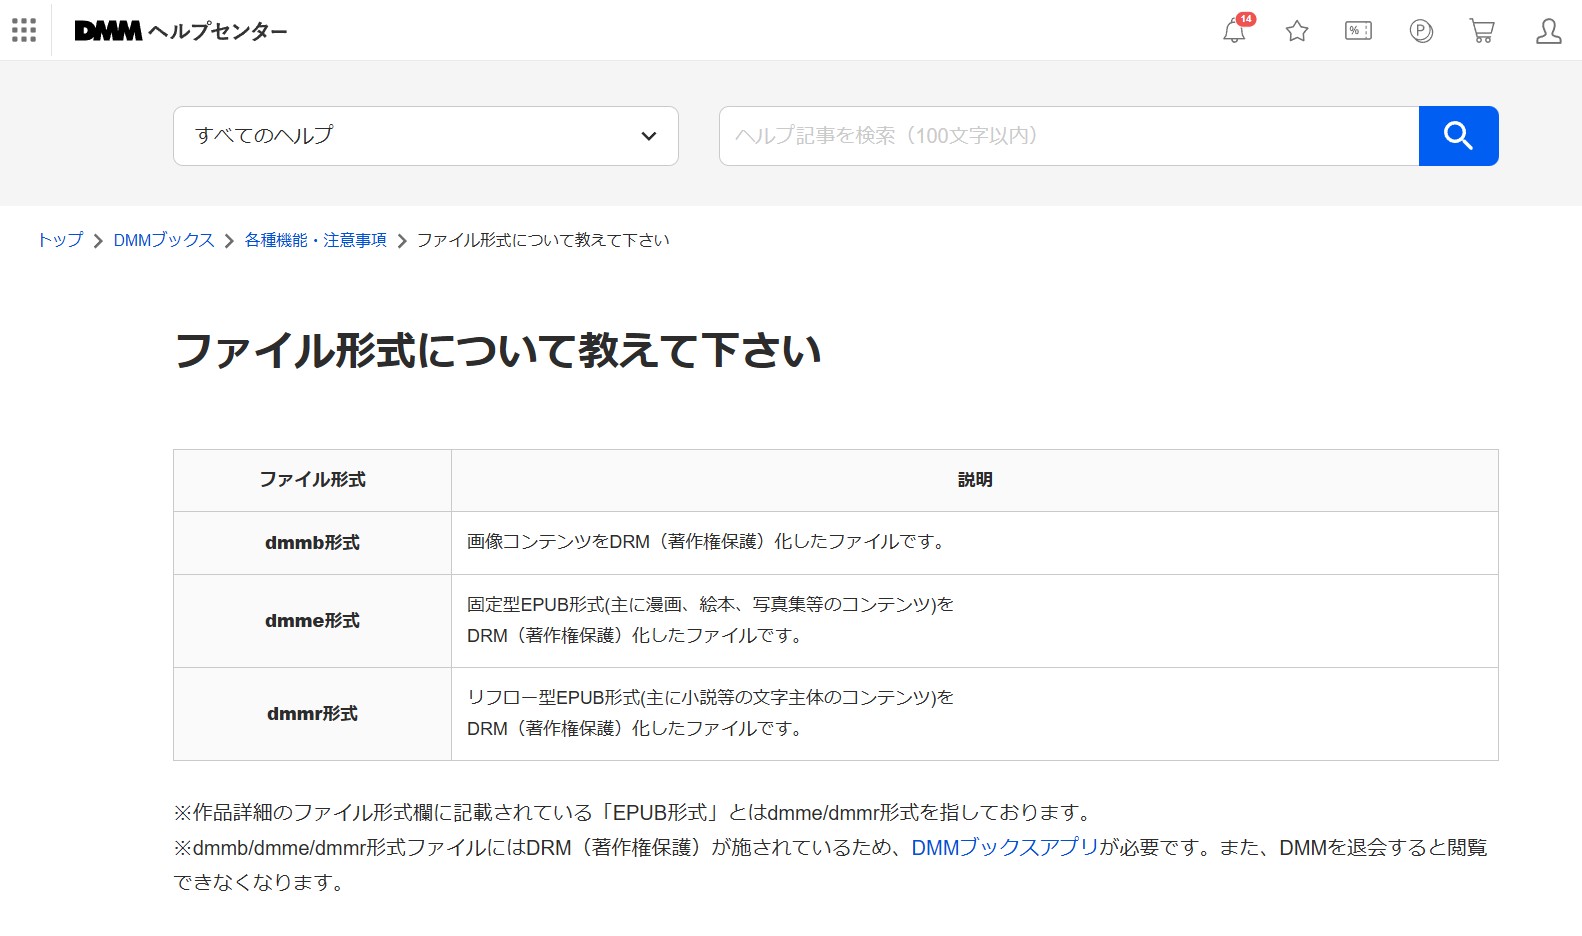Open the coupon ticket icon
Screen dimensions: 1582x936
[x=1358, y=31]
